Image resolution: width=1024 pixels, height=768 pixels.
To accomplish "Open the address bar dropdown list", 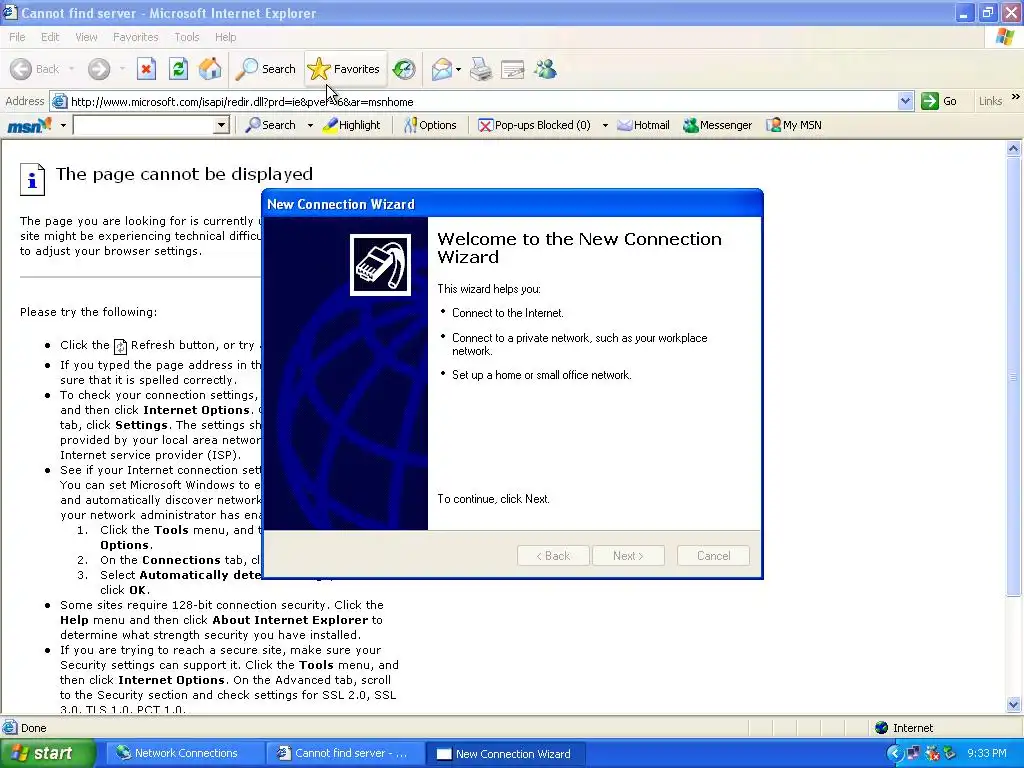I will point(905,101).
